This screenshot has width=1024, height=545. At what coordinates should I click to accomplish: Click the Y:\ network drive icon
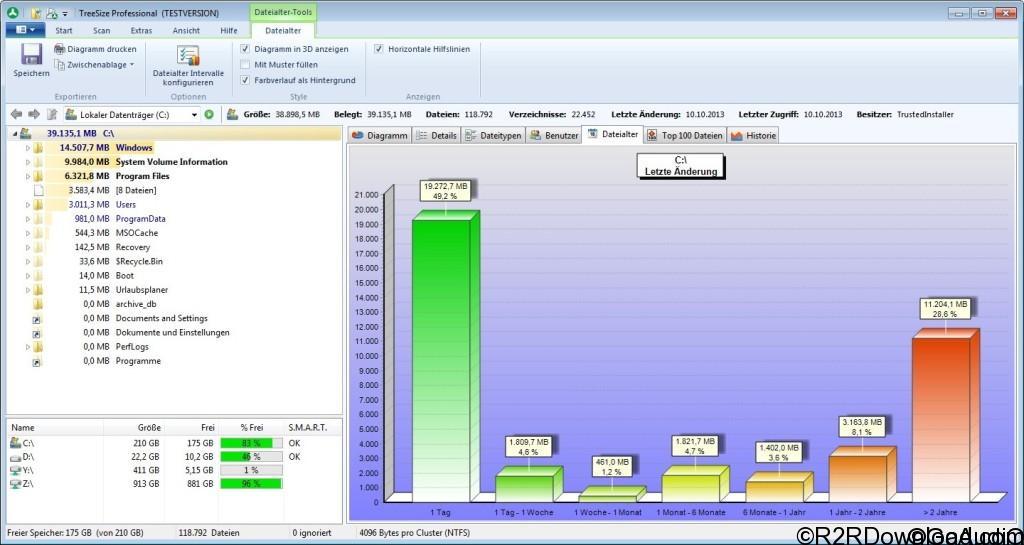click(16, 470)
